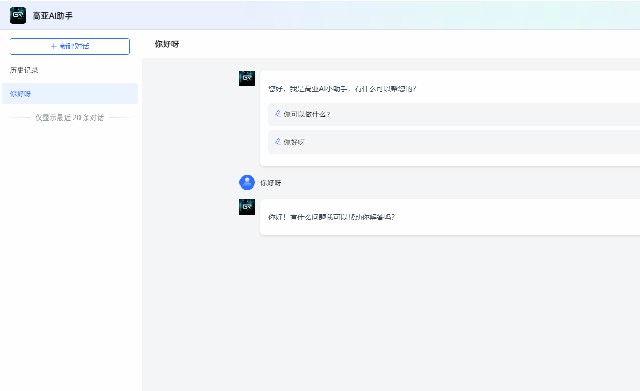Image resolution: width=640 pixels, height=391 pixels.
Task: Select the 你好呀 suggested prompt in the greeting card
Action: tap(454, 142)
